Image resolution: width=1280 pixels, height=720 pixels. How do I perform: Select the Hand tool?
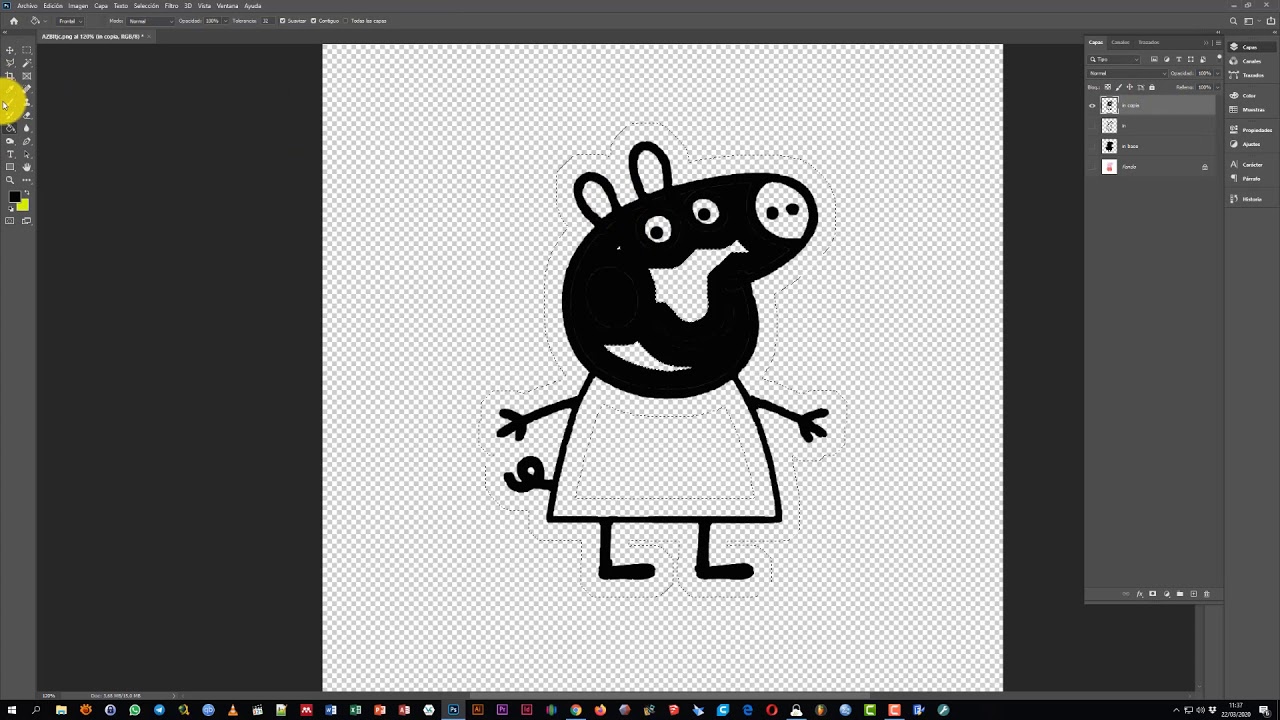pyautogui.click(x=26, y=167)
